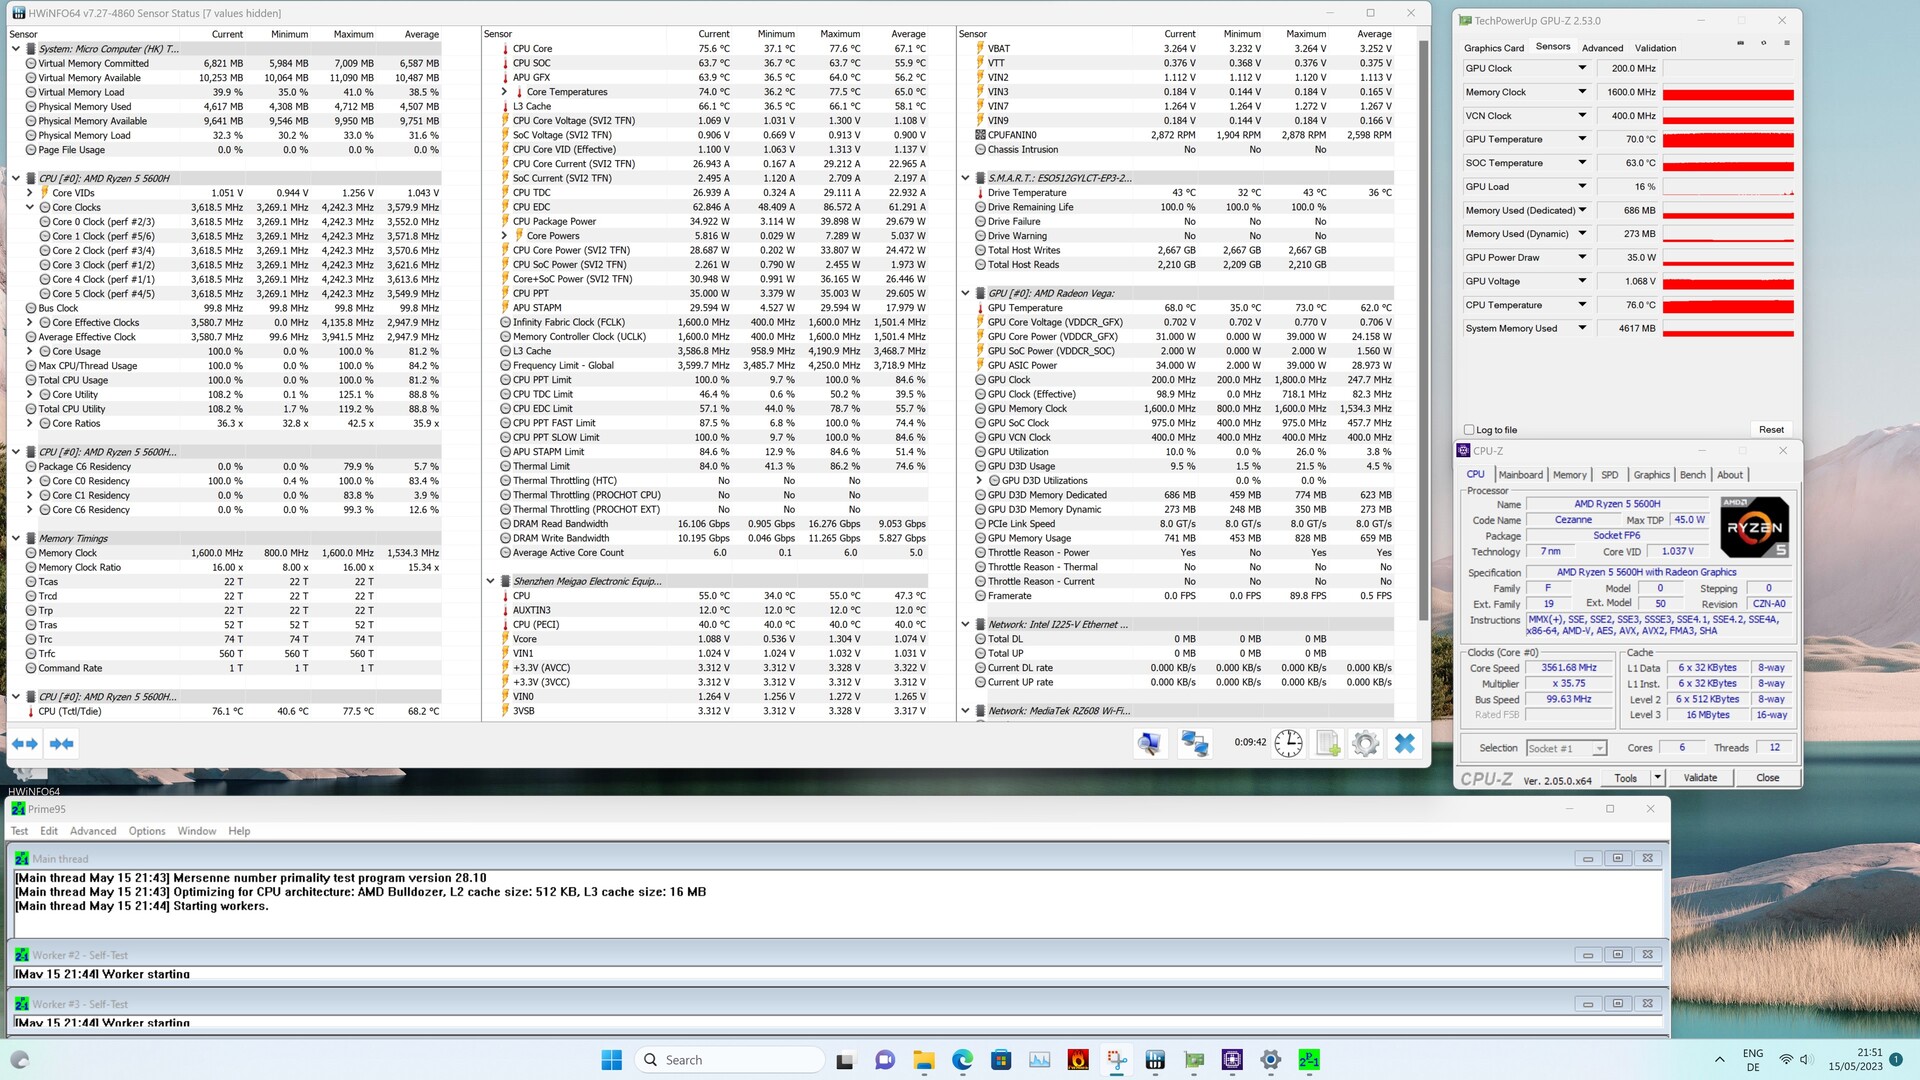Click Reset button in GPU-Z

coord(1771,430)
